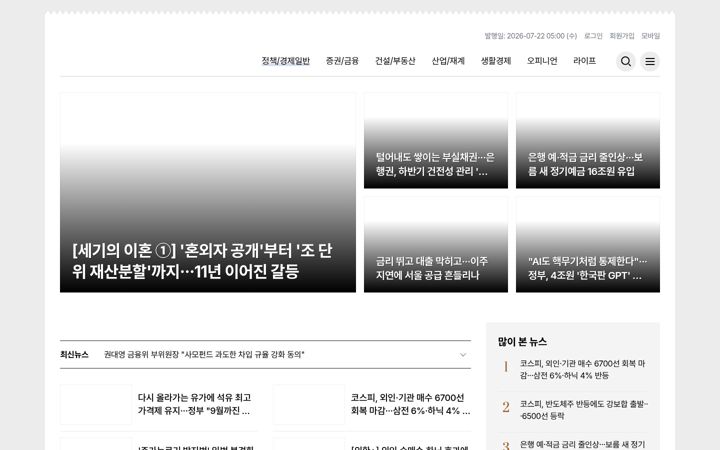Image resolution: width=720 pixels, height=450 pixels.
Task: Open rank 2 코스피, 반도체주 반등에도 article
Action: coord(584,410)
